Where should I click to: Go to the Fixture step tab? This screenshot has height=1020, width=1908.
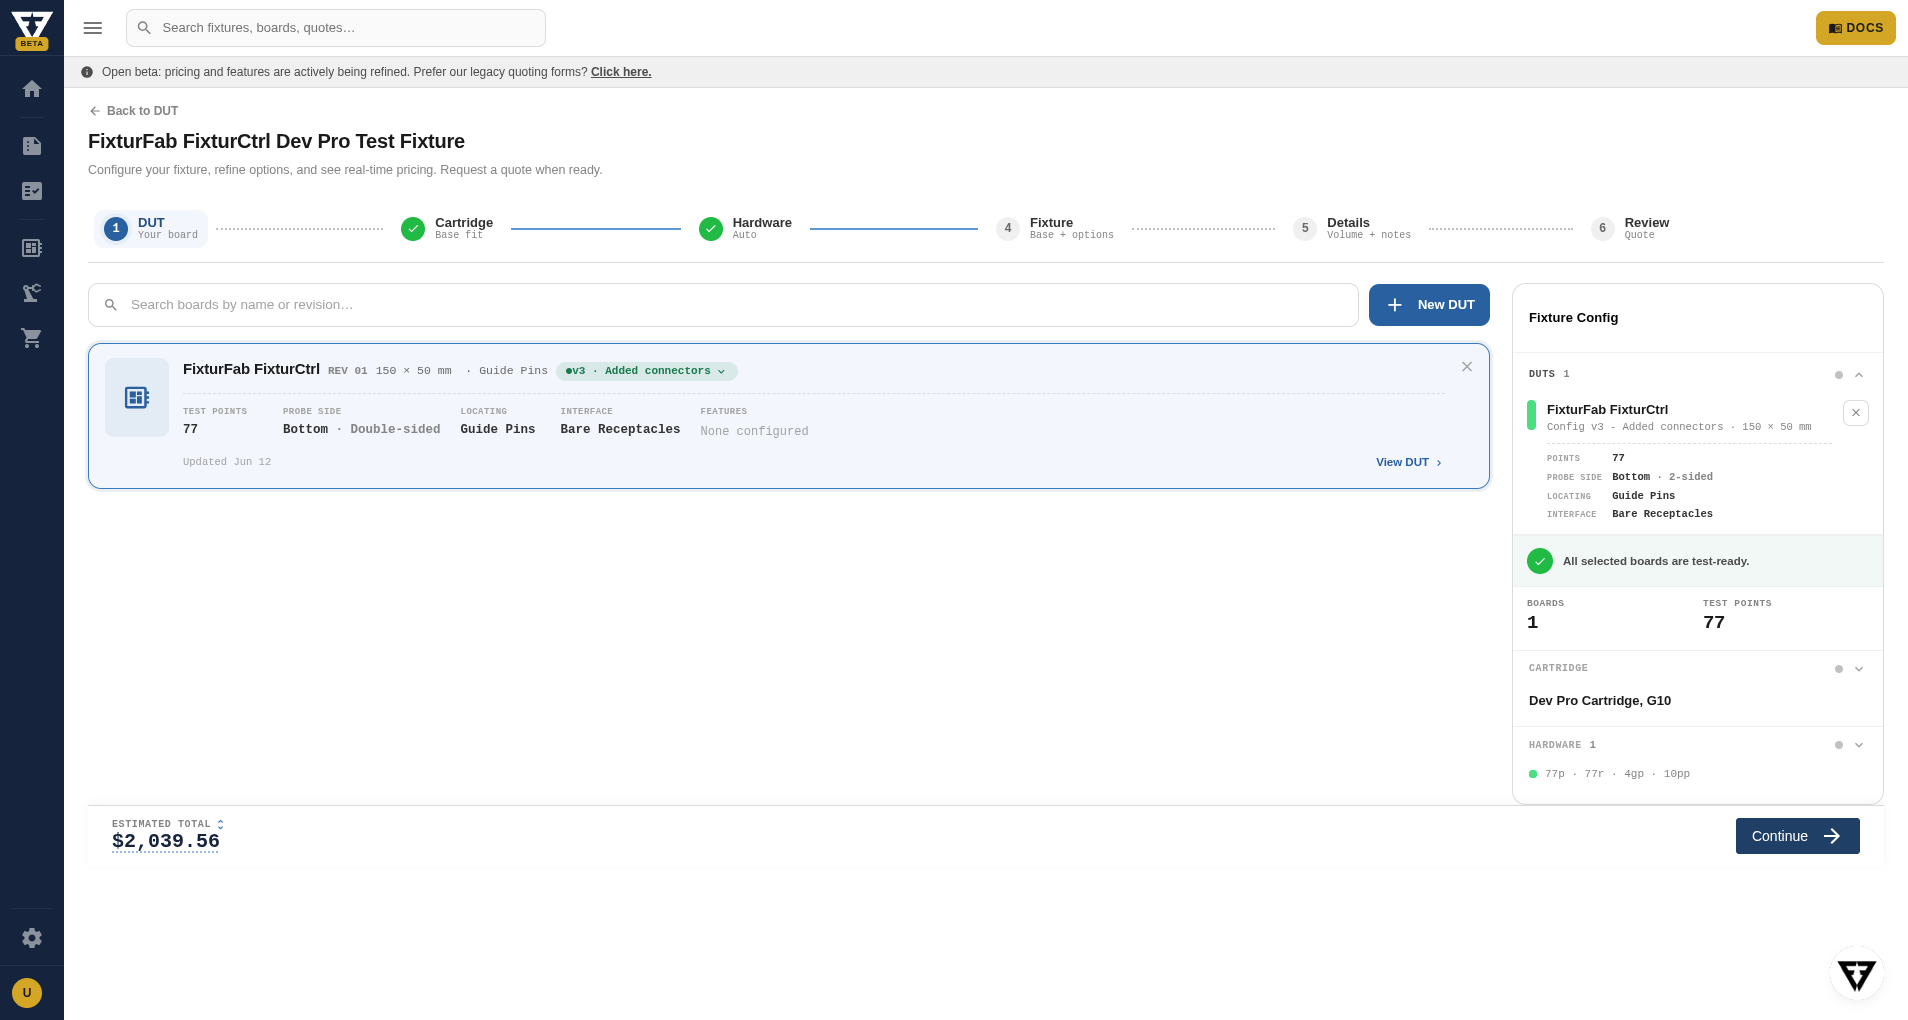(x=1055, y=229)
